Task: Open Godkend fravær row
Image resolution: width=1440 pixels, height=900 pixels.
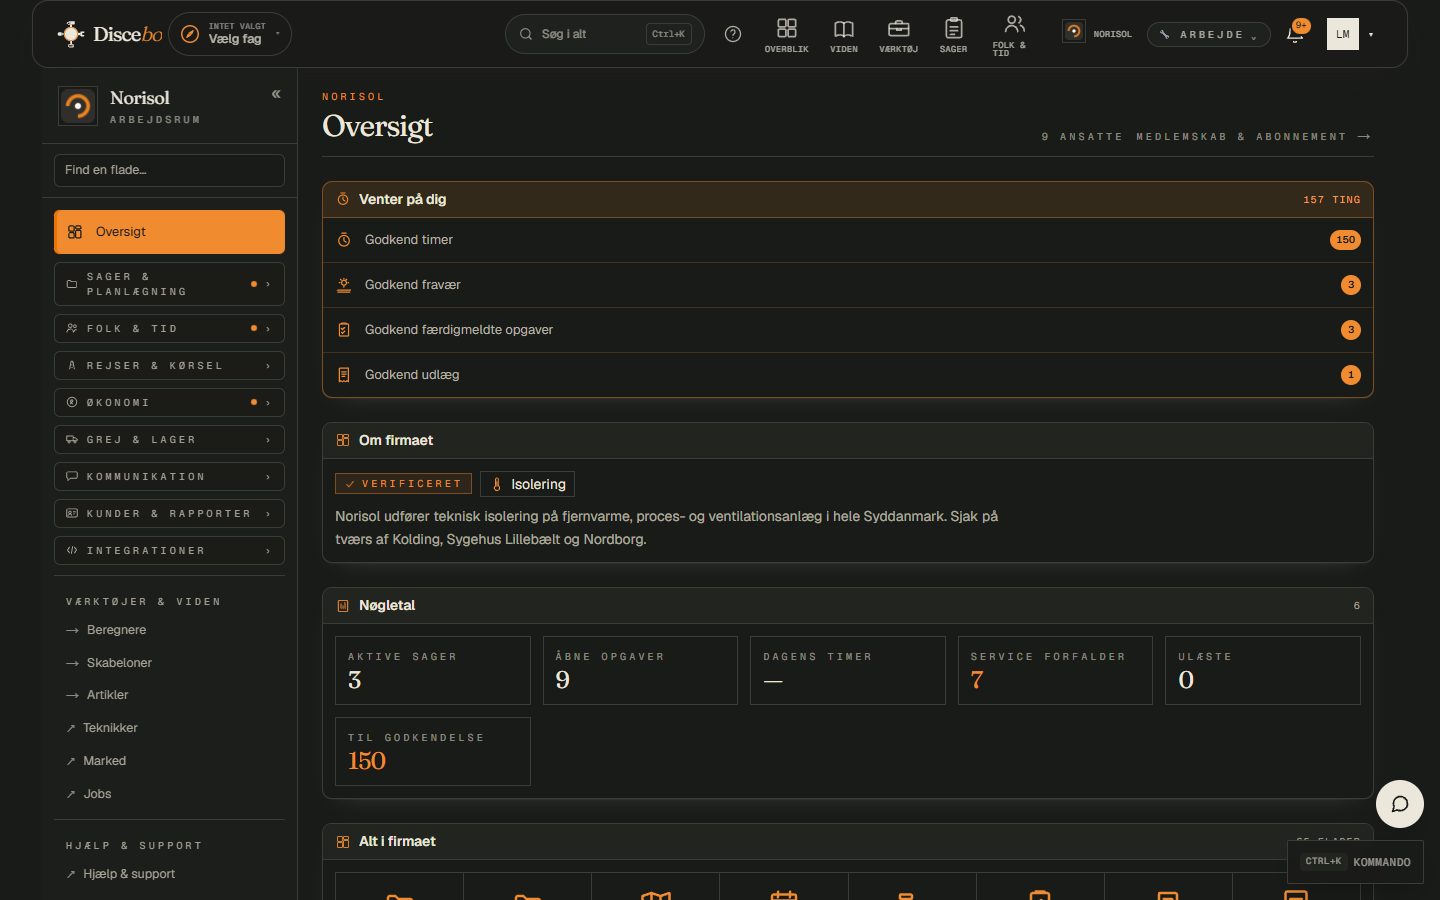Action: 848,285
